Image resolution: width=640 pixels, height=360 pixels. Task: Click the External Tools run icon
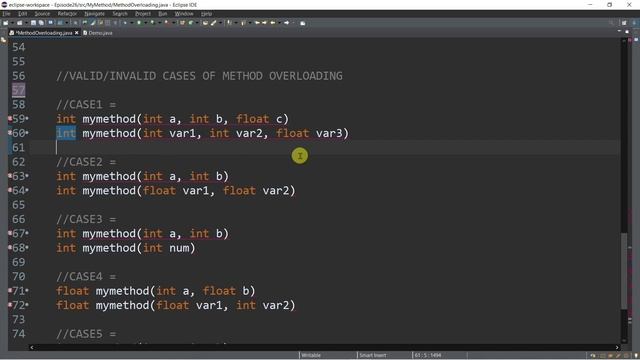167,23
